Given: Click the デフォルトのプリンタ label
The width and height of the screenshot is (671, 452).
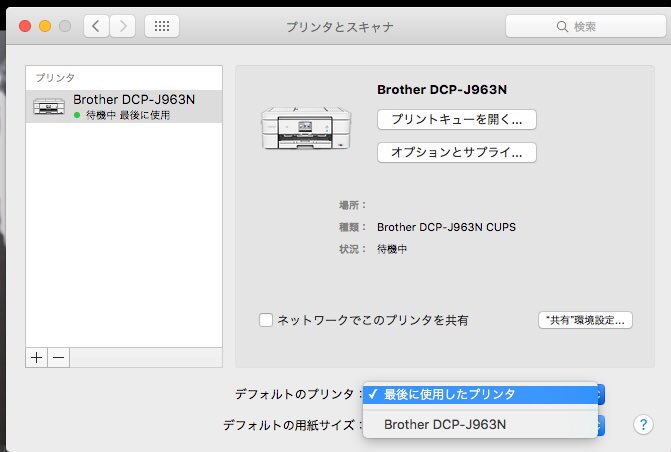Looking at the screenshot, I should pyautogui.click(x=298, y=394).
